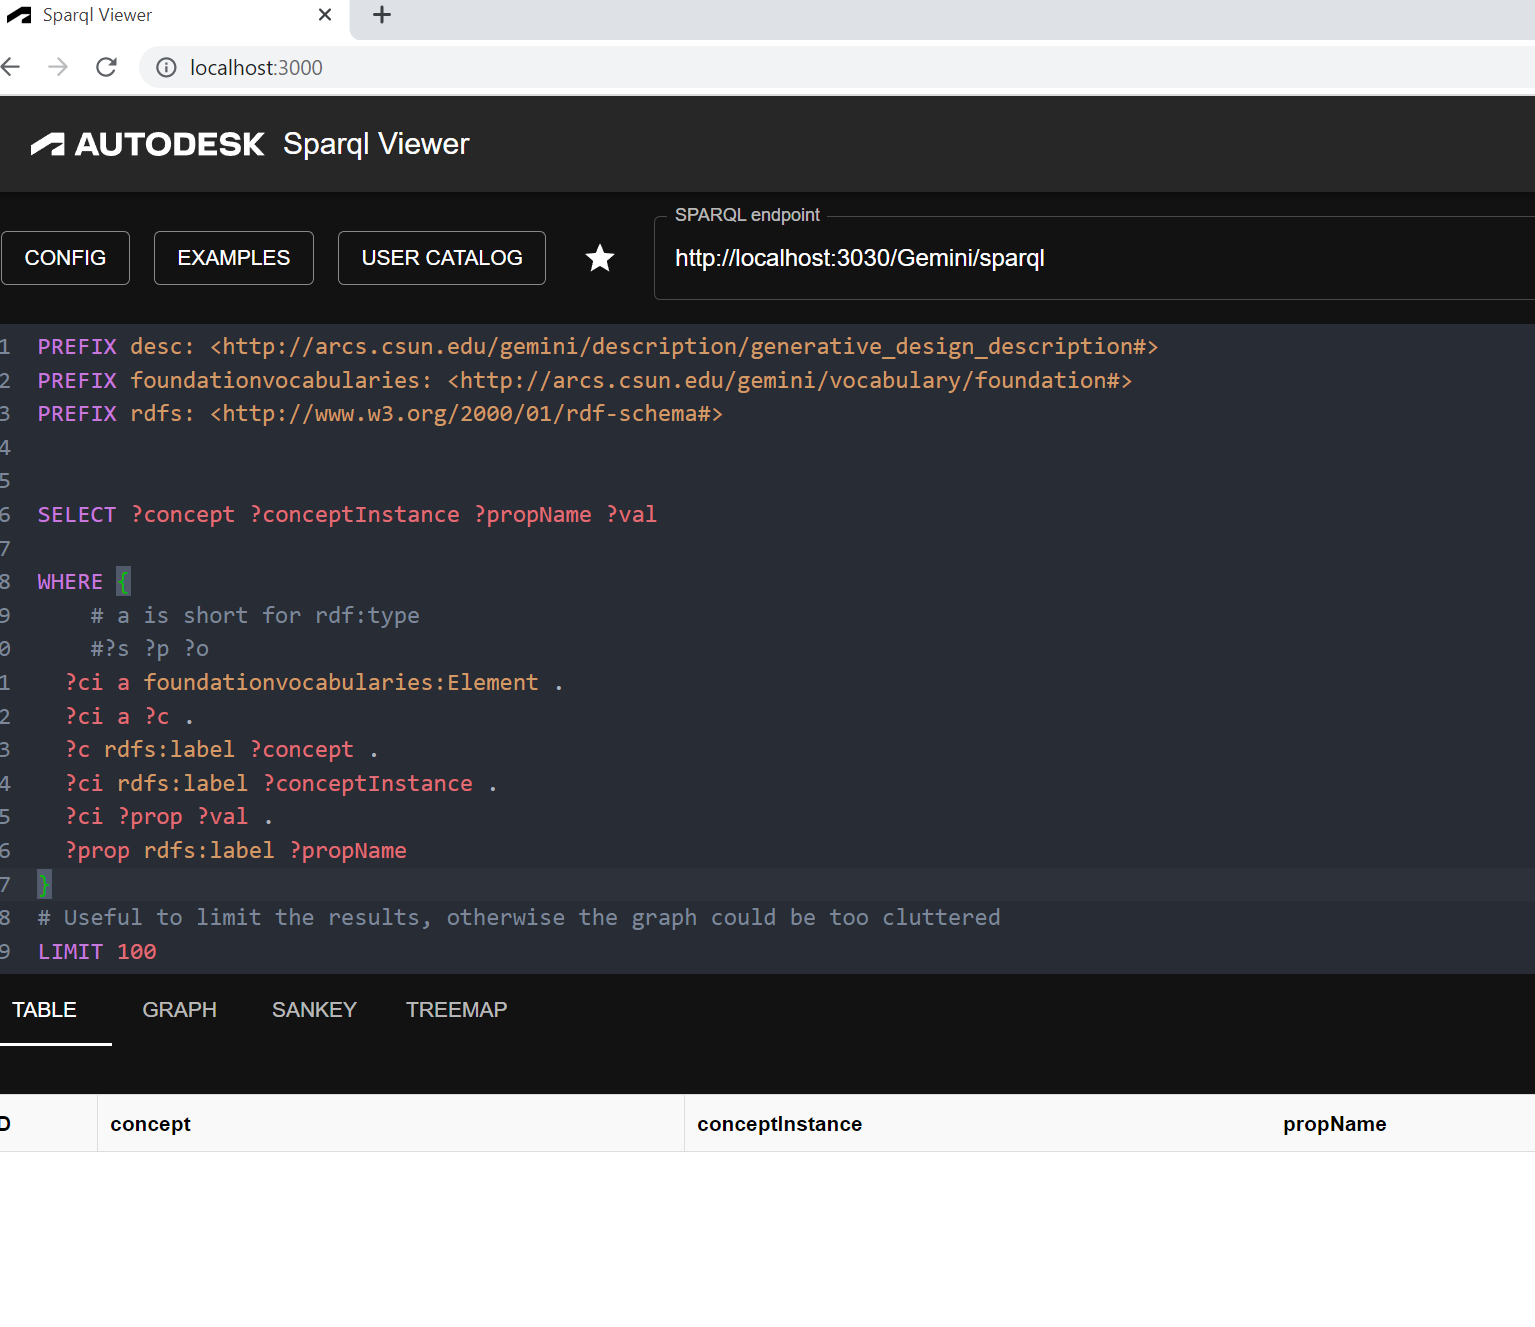Click the Autodesk logo in header

click(148, 144)
